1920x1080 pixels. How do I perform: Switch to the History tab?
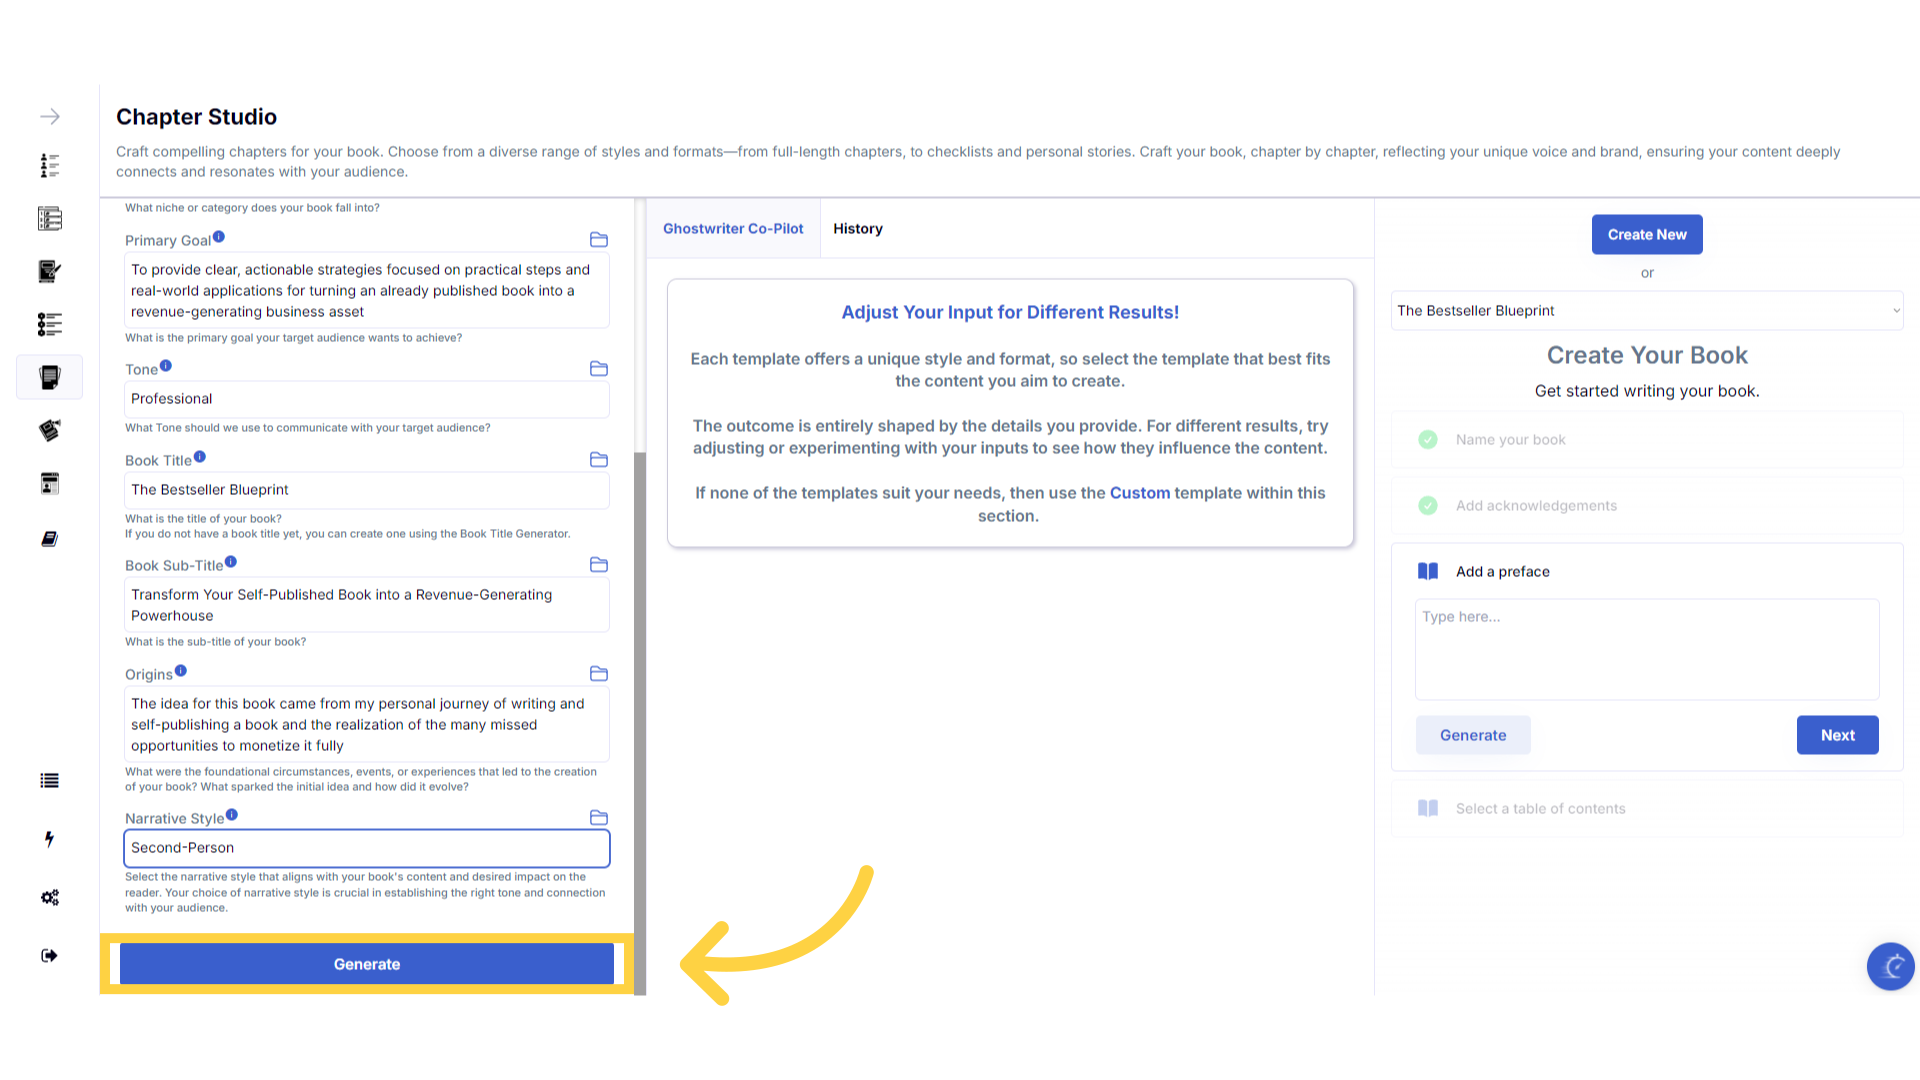click(x=858, y=229)
